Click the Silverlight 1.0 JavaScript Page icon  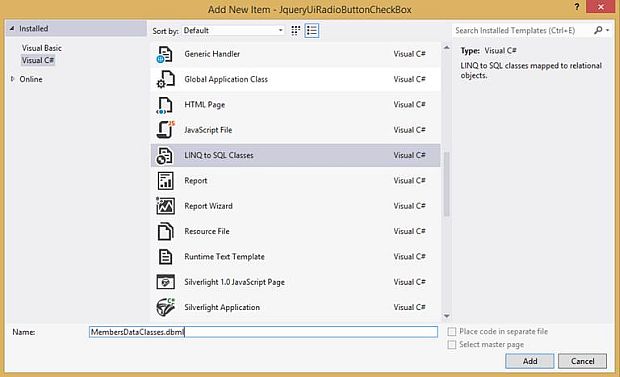pos(165,282)
